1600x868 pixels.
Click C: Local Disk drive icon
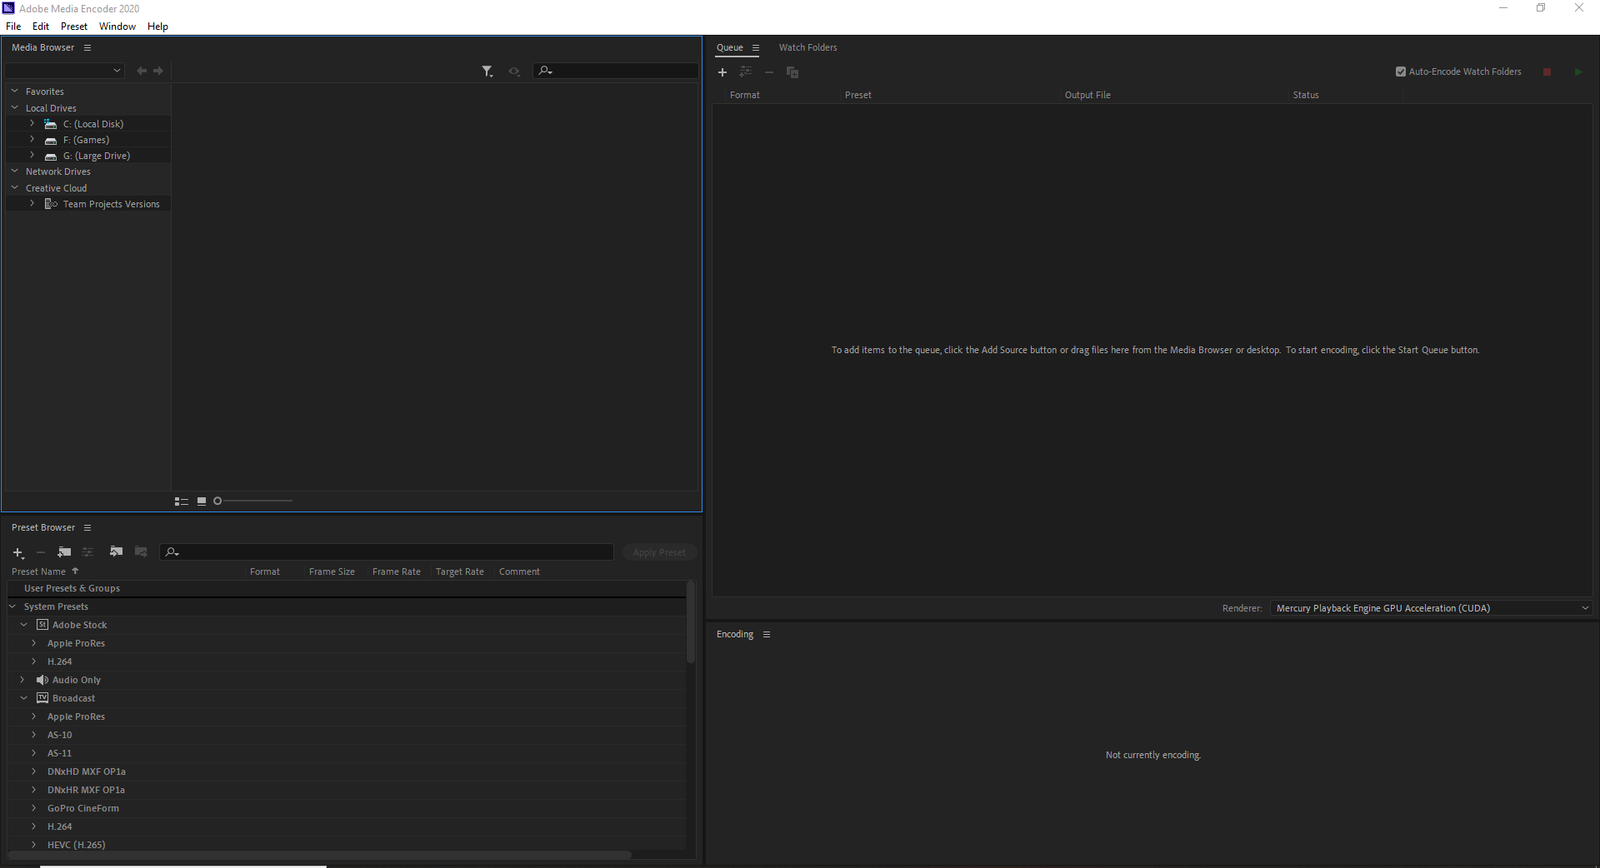pyautogui.click(x=50, y=124)
